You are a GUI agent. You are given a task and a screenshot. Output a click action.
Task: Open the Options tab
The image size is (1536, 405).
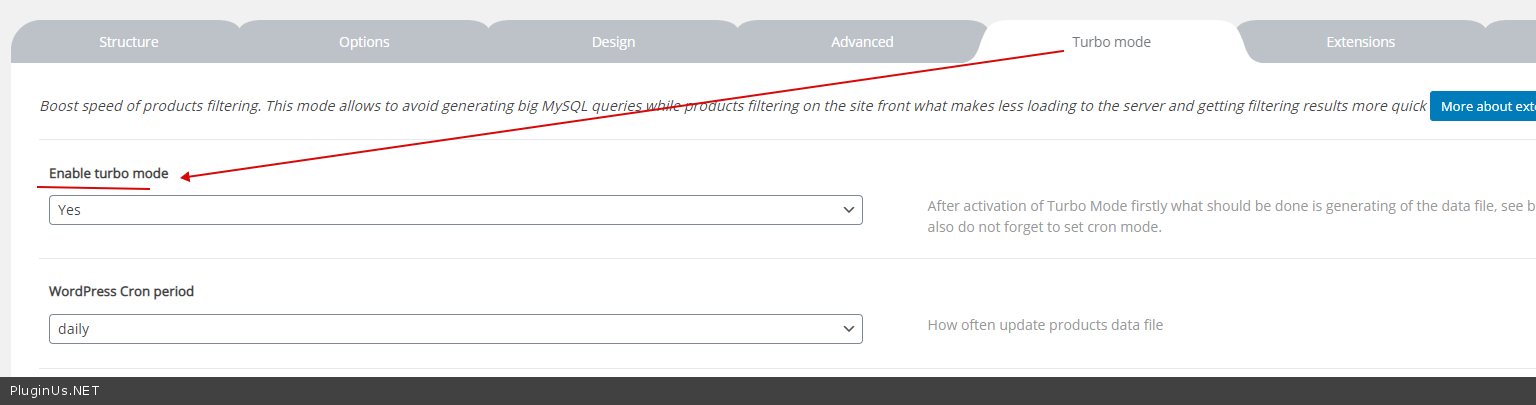[364, 42]
